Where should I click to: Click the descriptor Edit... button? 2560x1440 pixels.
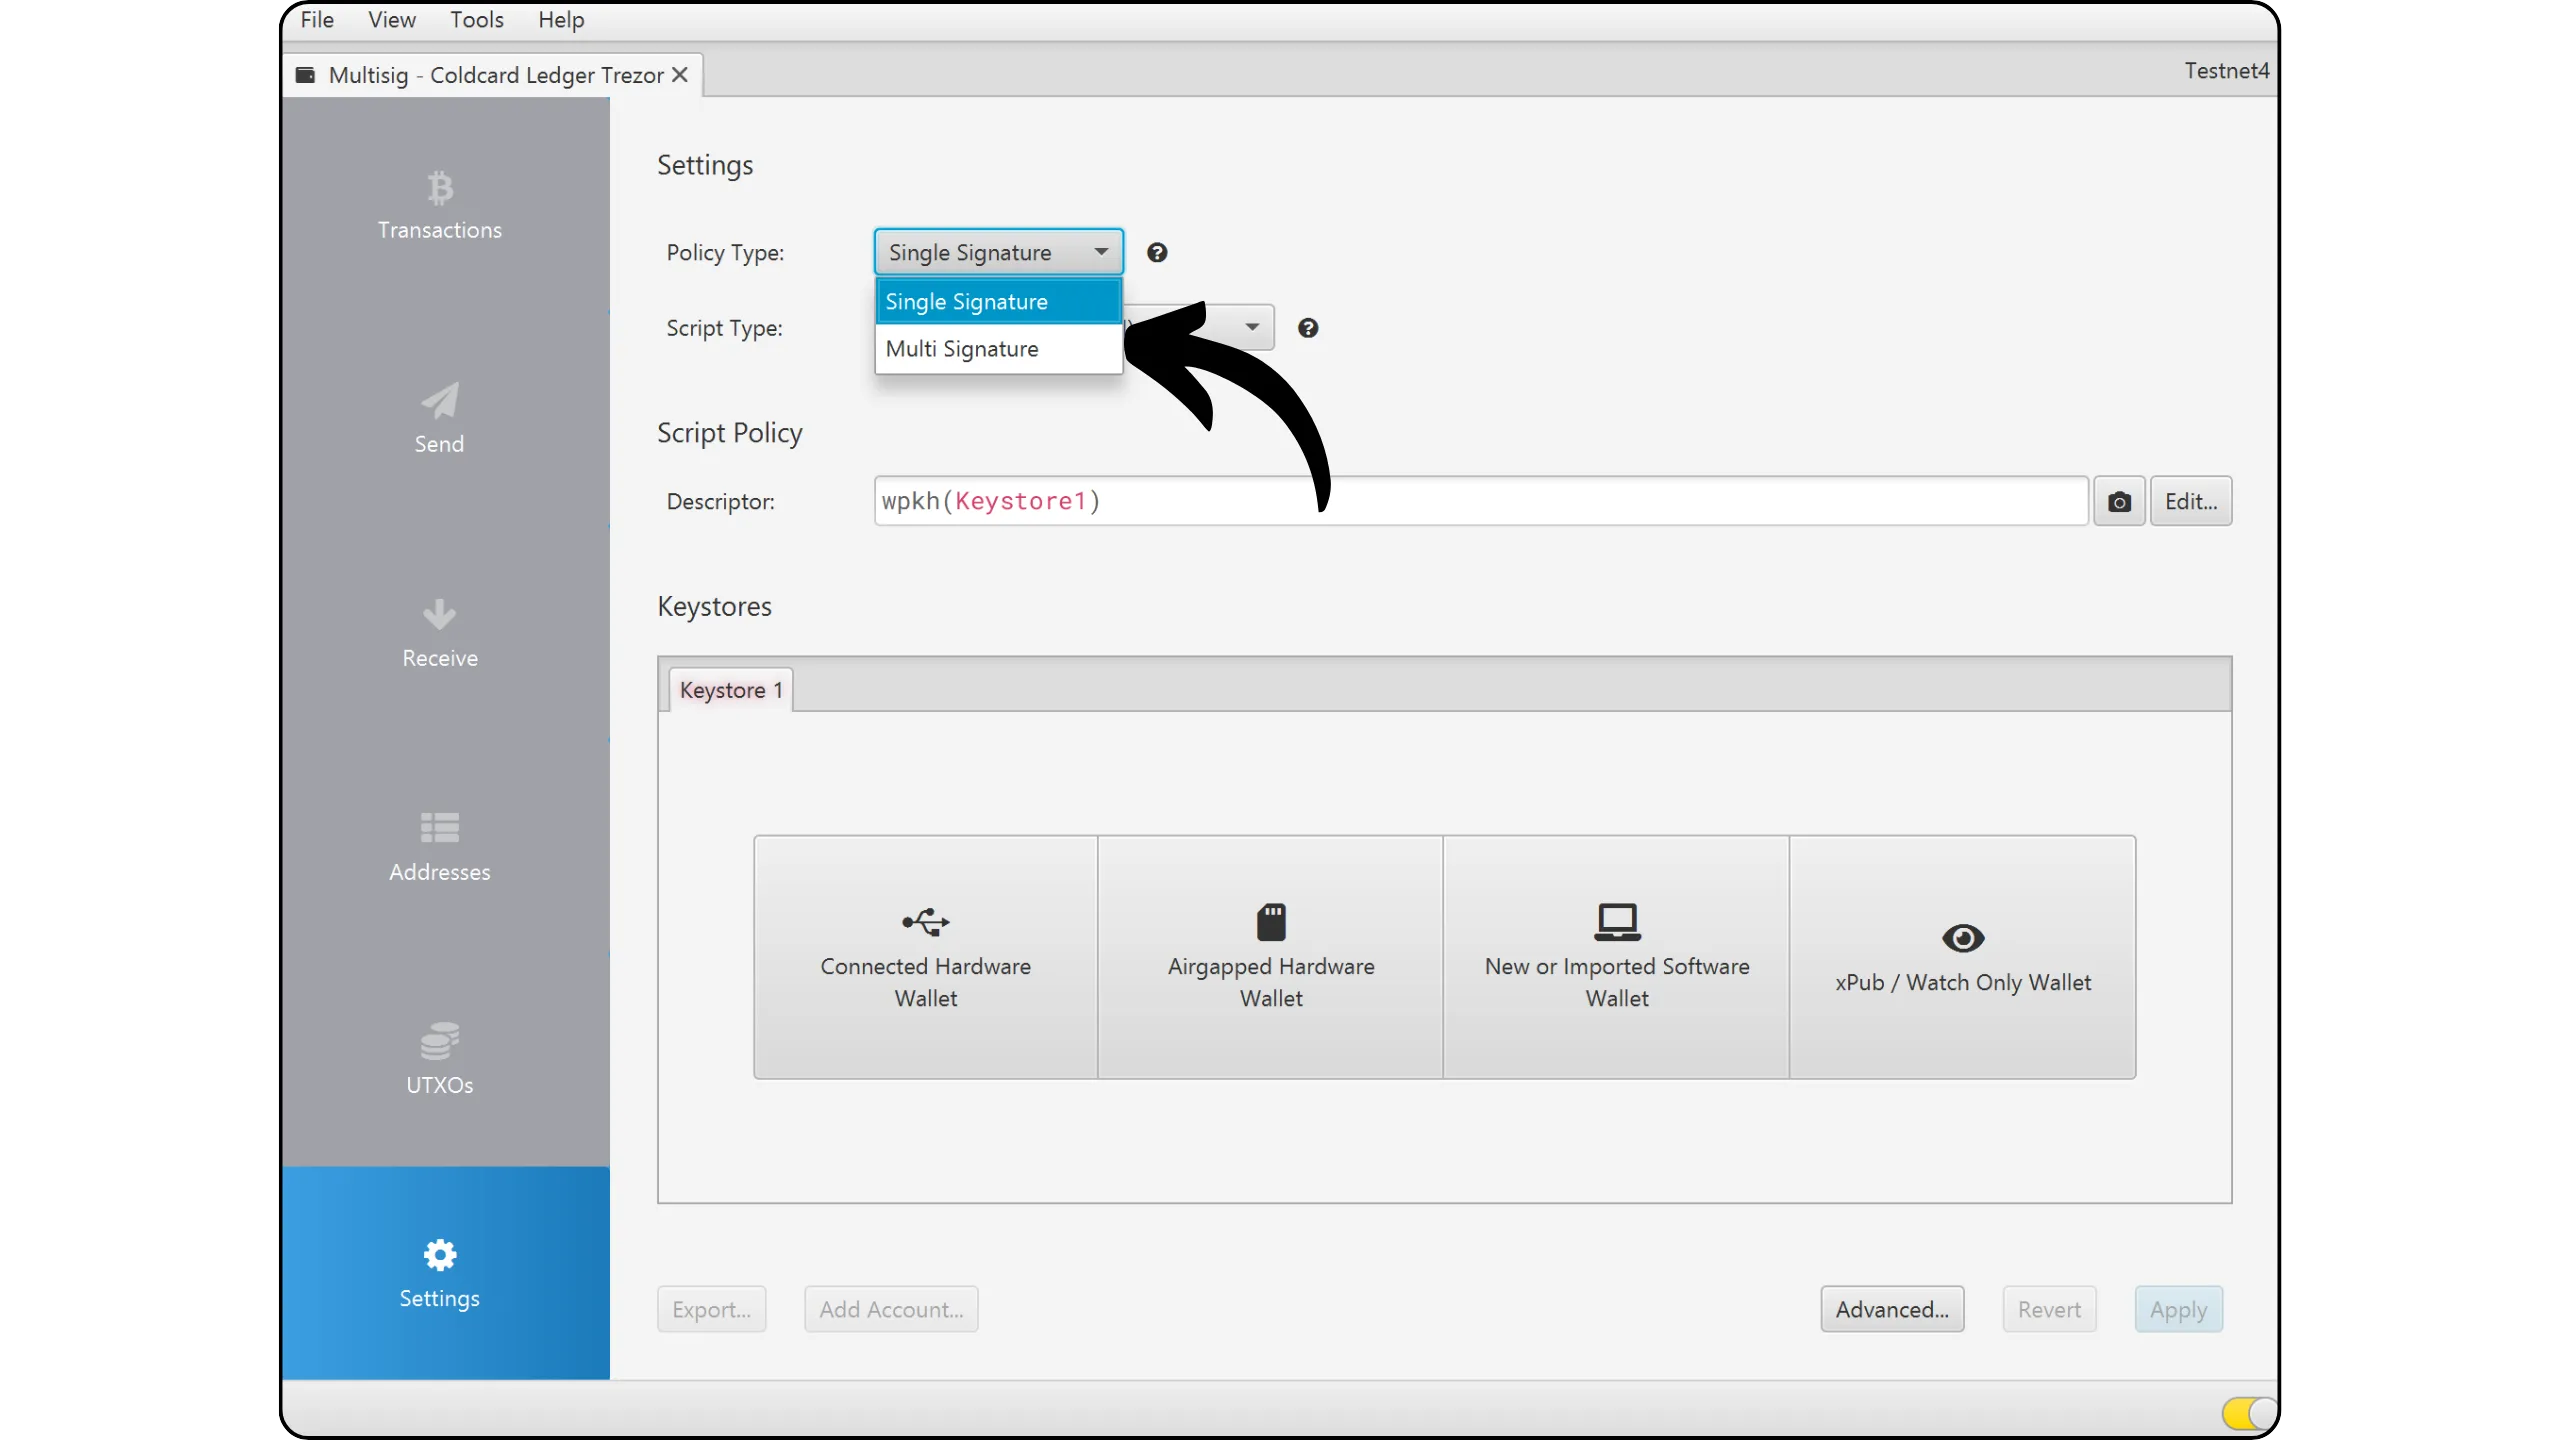click(x=2190, y=501)
